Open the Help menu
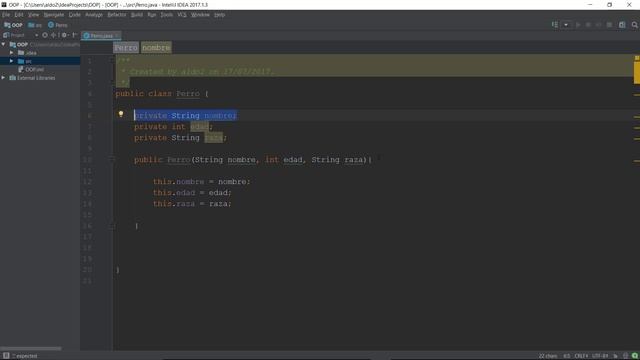This screenshot has height=360, width=640. point(220,15)
